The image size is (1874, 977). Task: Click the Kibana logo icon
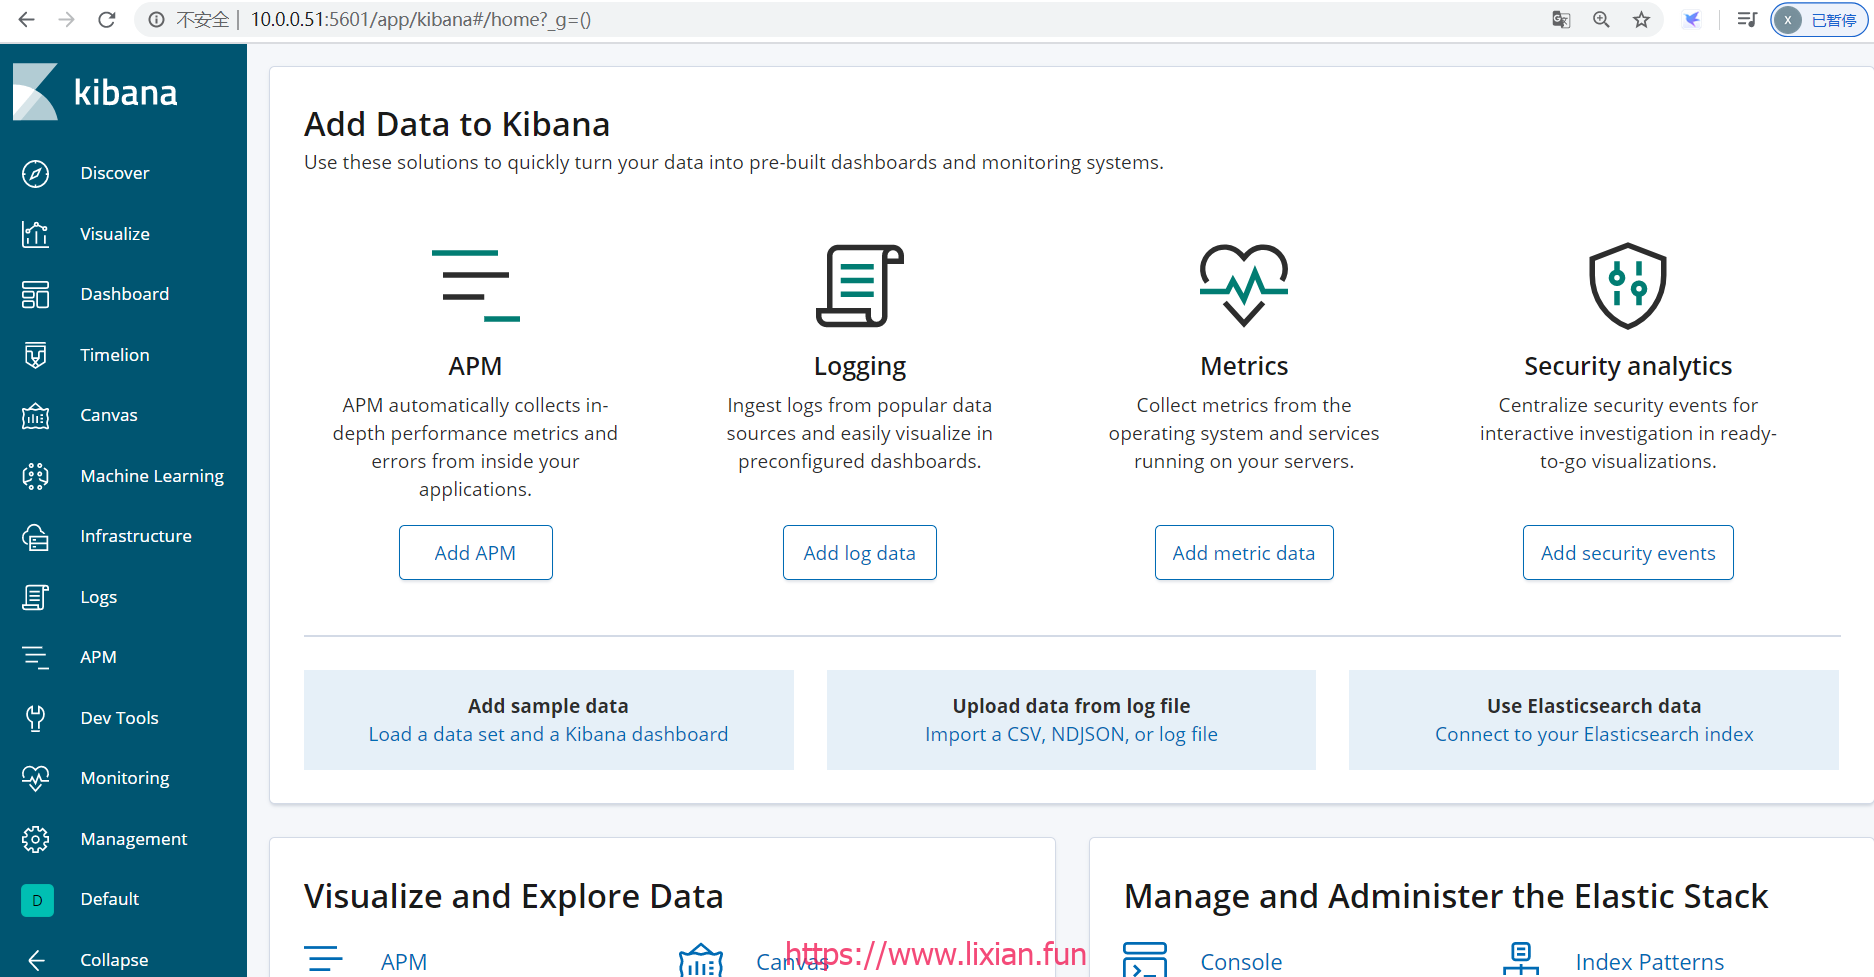click(35, 92)
